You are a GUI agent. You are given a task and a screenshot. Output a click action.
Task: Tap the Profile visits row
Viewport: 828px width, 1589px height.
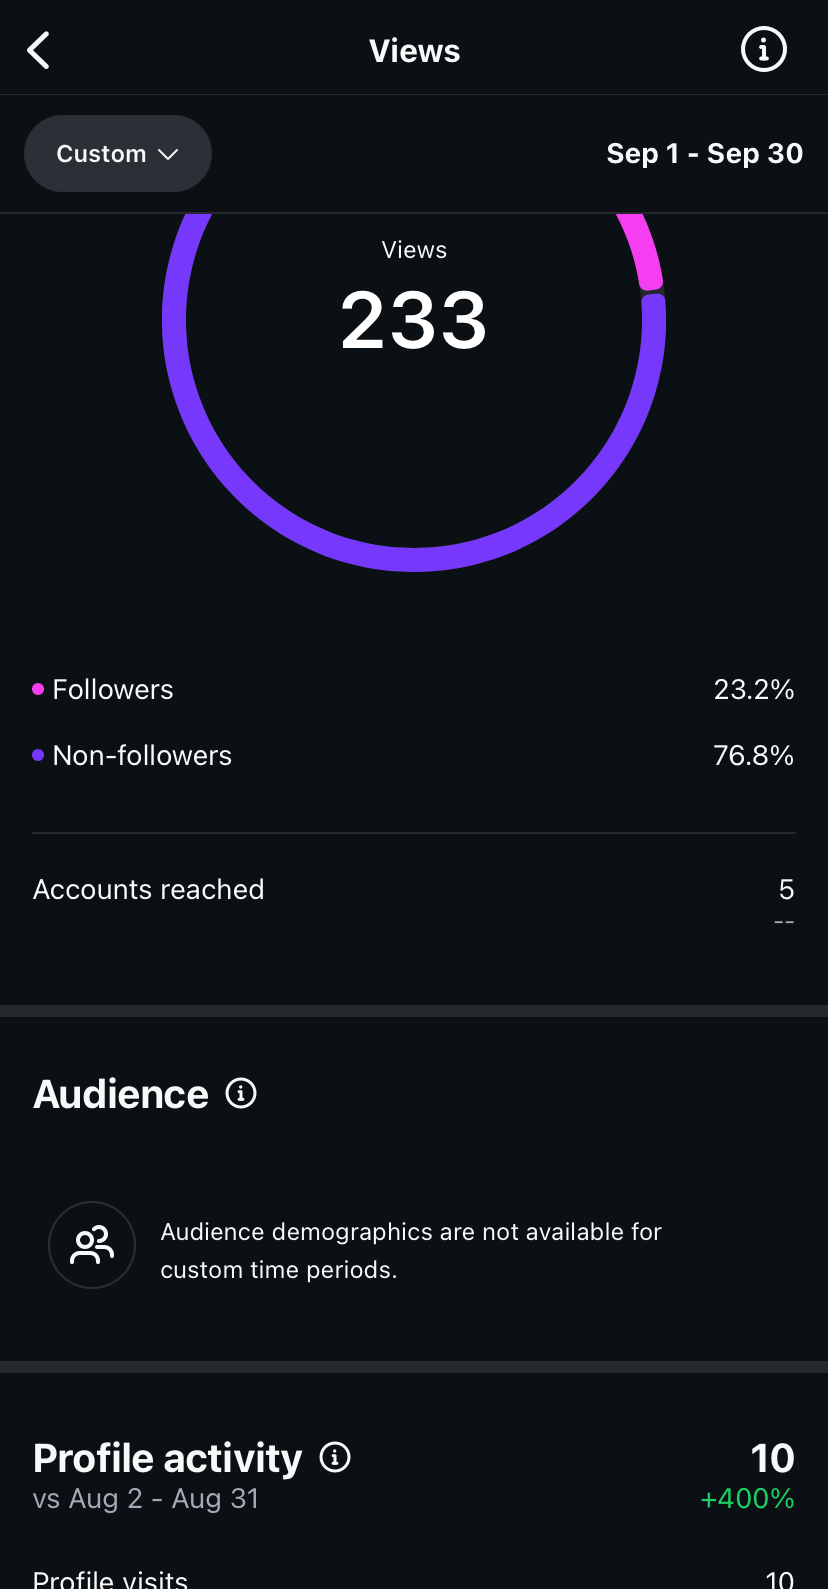click(x=413, y=1578)
